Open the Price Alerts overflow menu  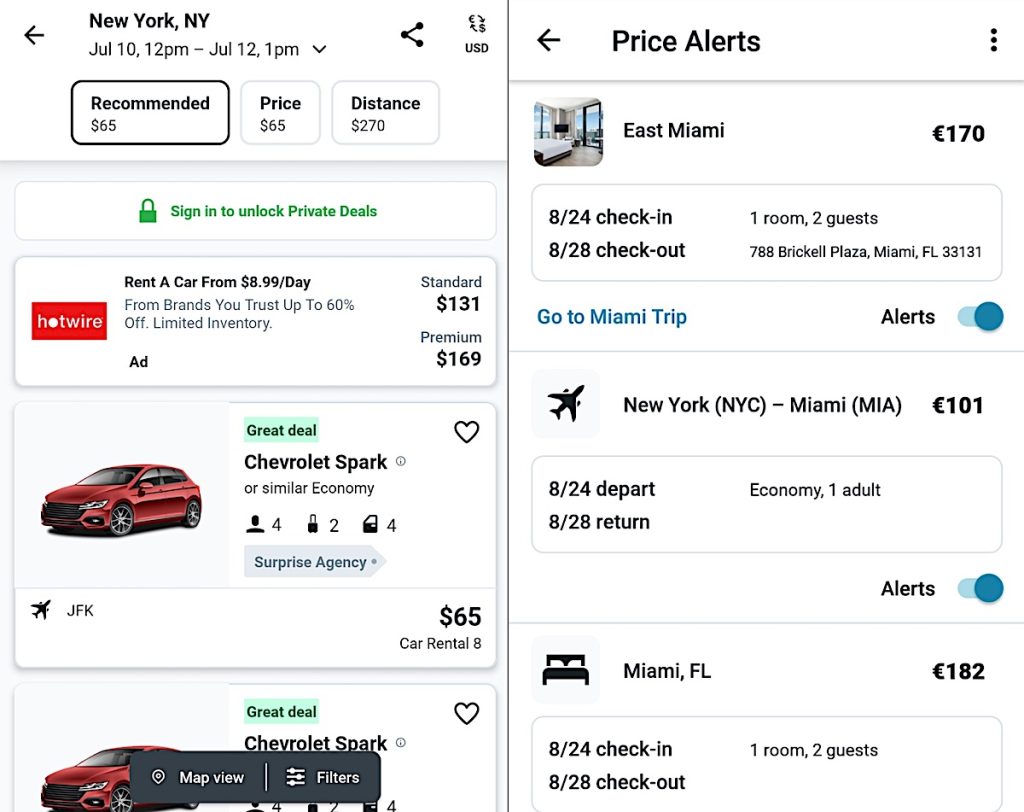[994, 39]
